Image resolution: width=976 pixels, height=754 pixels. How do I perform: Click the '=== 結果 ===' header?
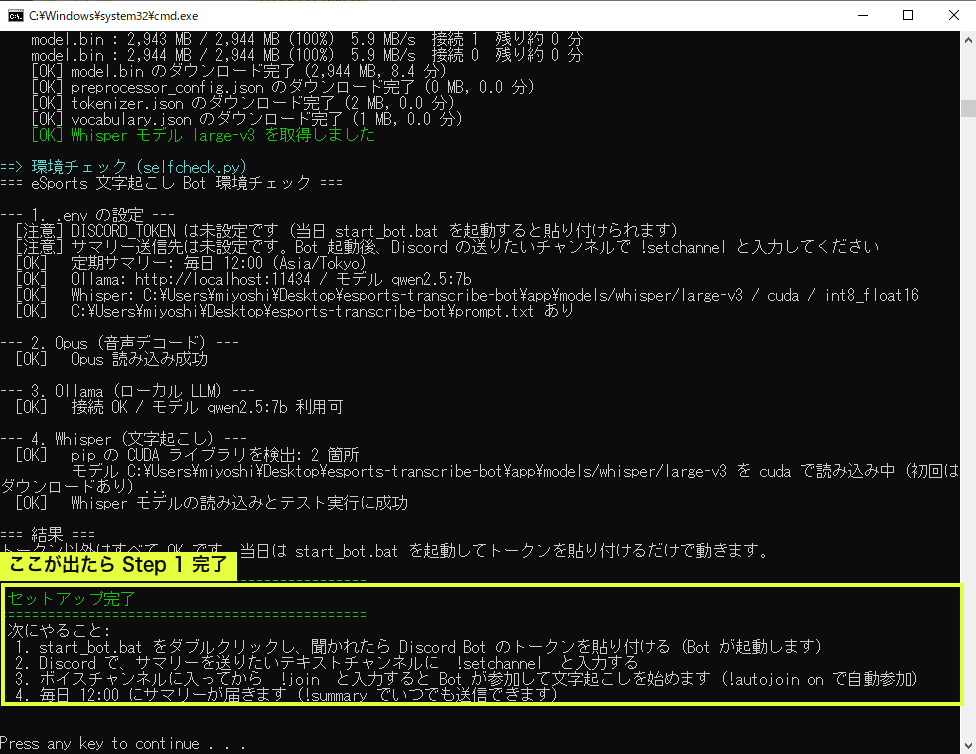pos(47,535)
